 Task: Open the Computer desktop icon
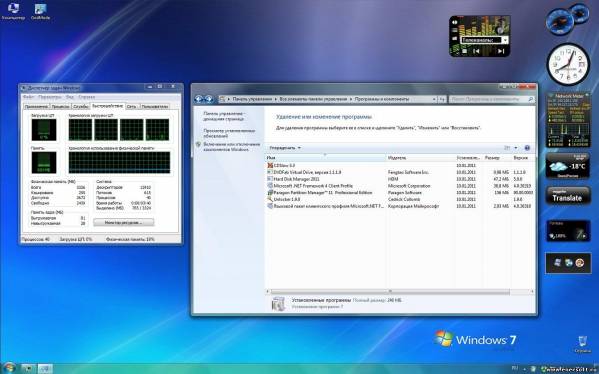pos(13,11)
